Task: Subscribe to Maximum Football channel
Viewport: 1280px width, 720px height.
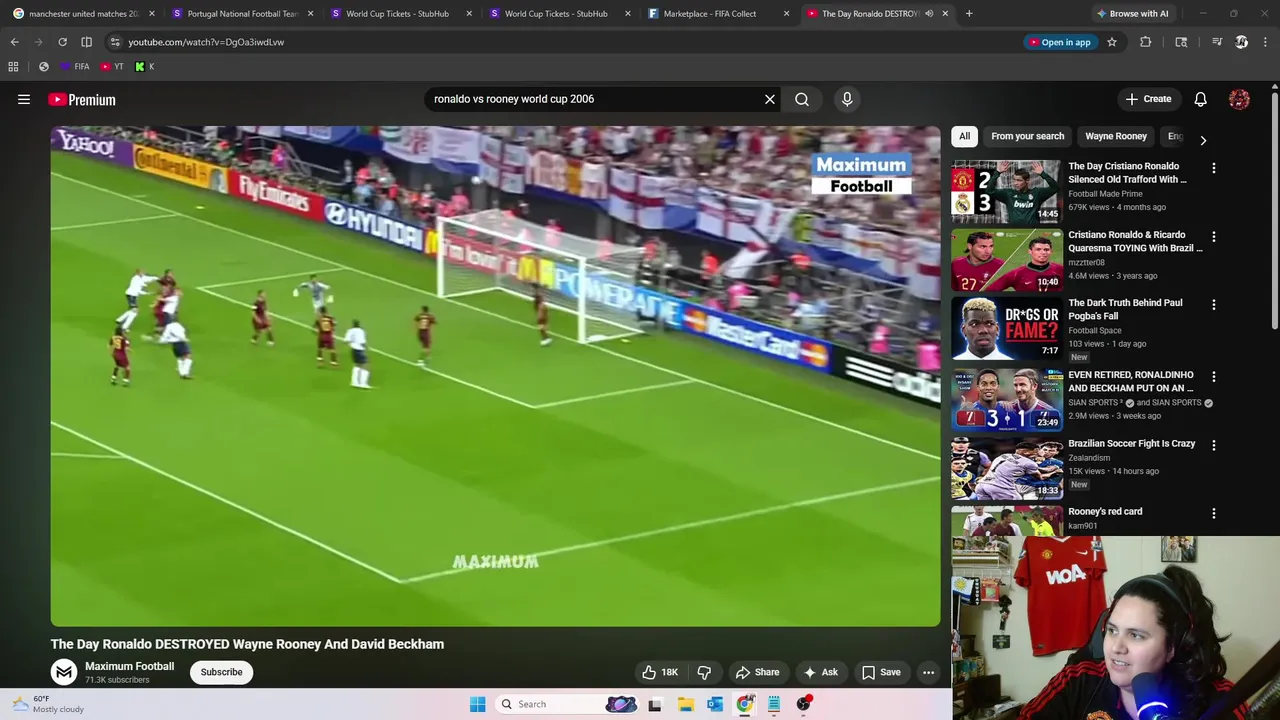Action: tap(221, 672)
